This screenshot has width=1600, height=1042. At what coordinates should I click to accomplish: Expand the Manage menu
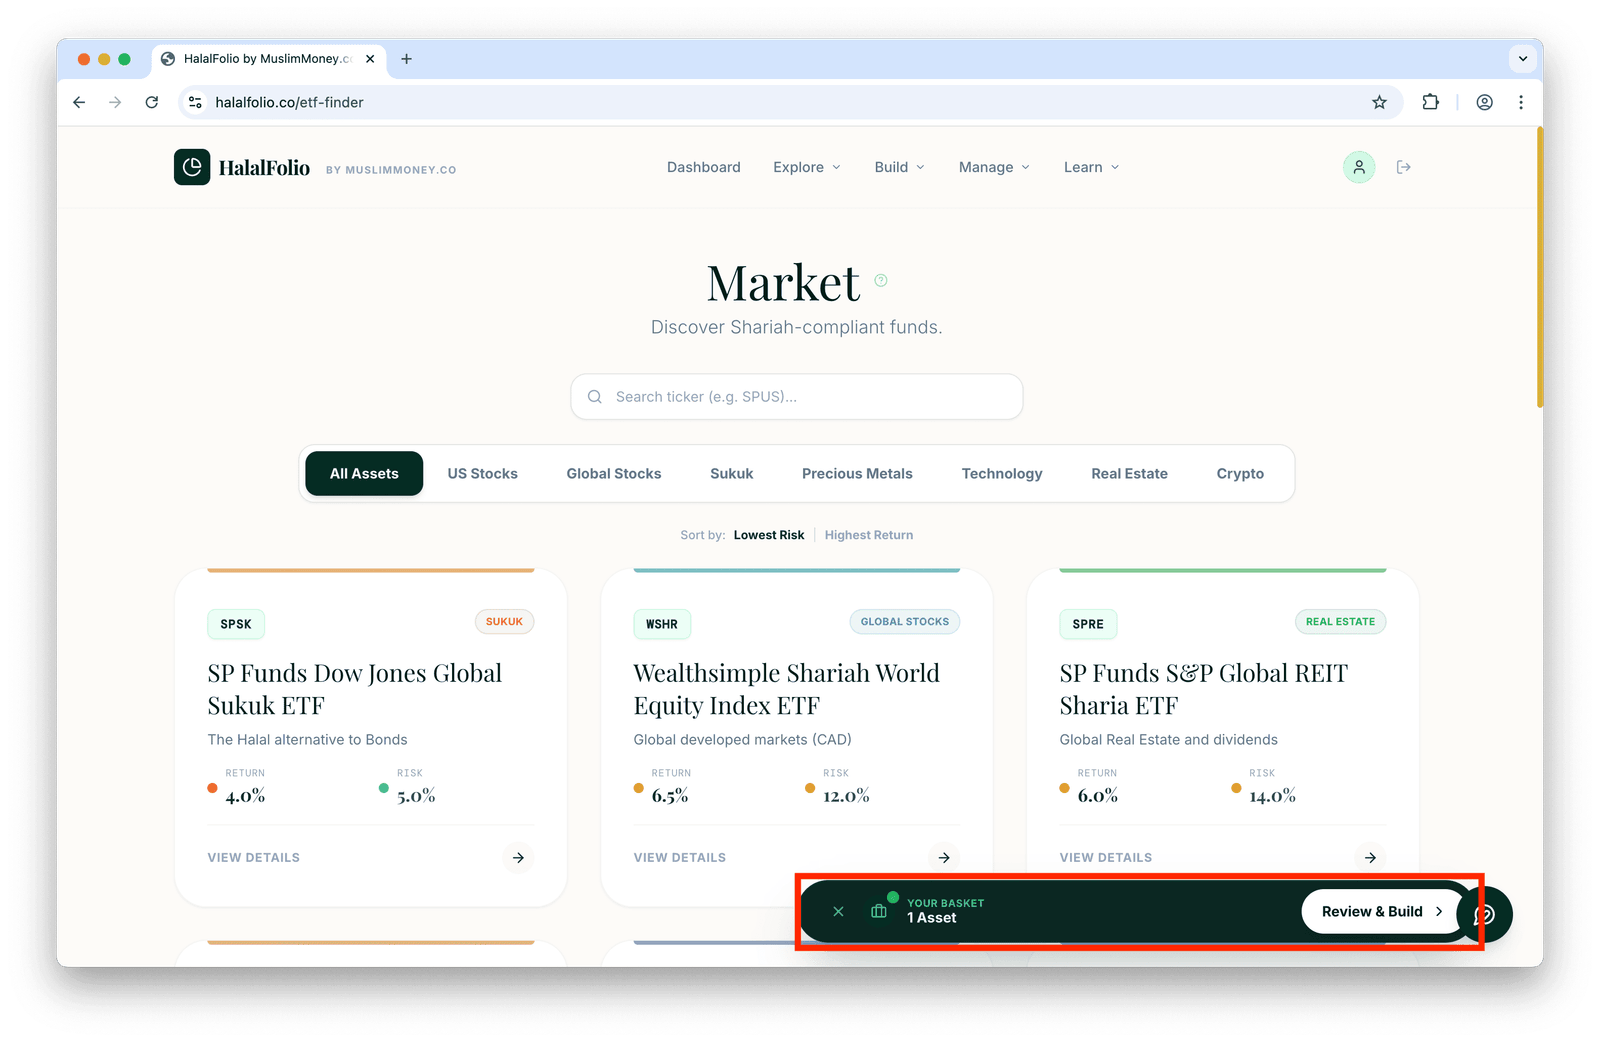994,167
